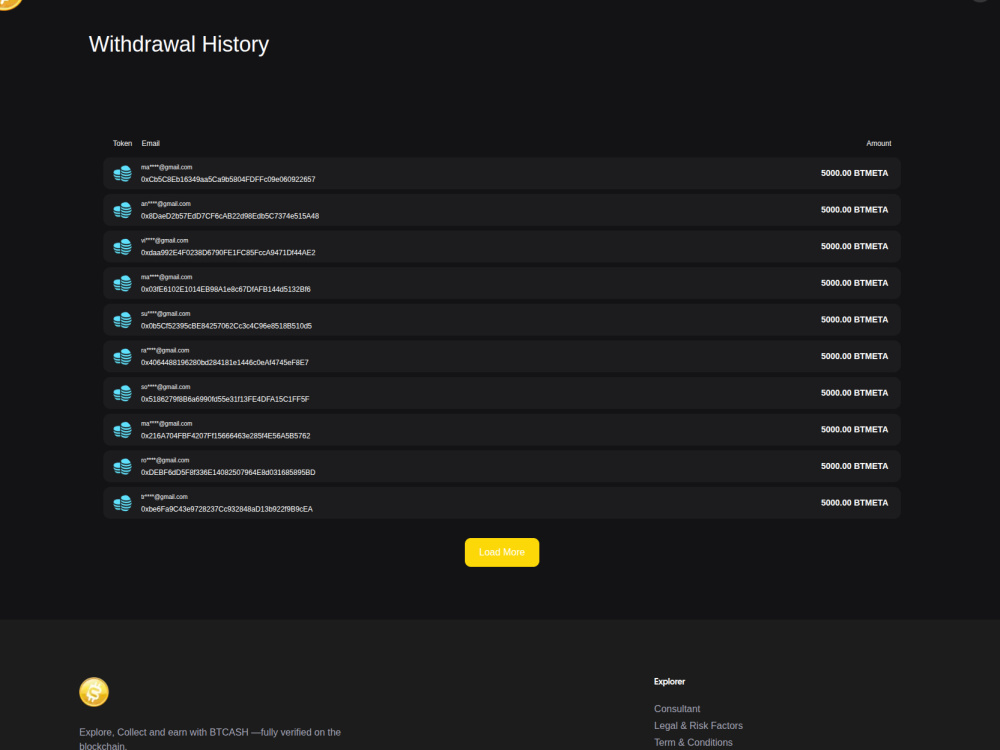Click ma****@gmail.com above address 0x216A704F
The height and width of the screenshot is (750, 1000).
pyautogui.click(x=166, y=424)
